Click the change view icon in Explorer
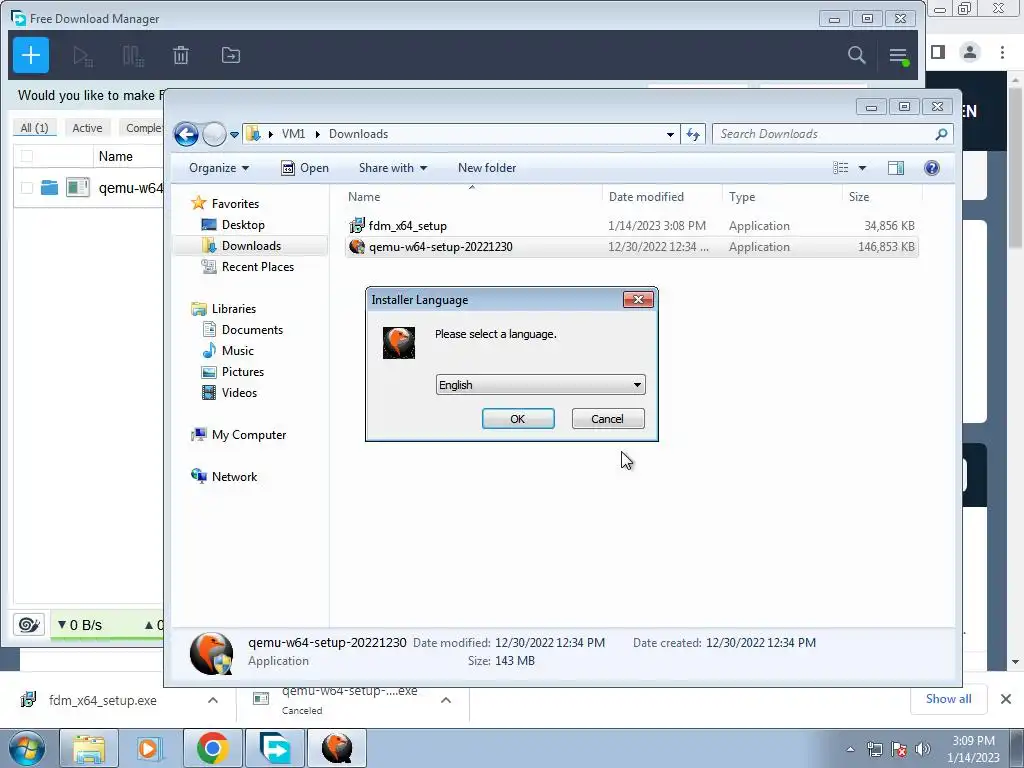Screen dimensions: 1024x768 tap(840, 168)
